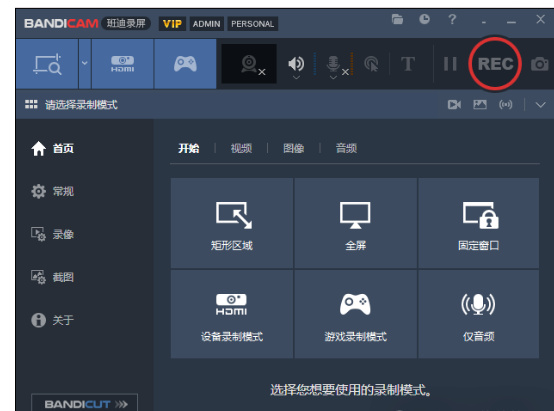
Task: Switch to 视频 tab
Action: click(x=241, y=148)
